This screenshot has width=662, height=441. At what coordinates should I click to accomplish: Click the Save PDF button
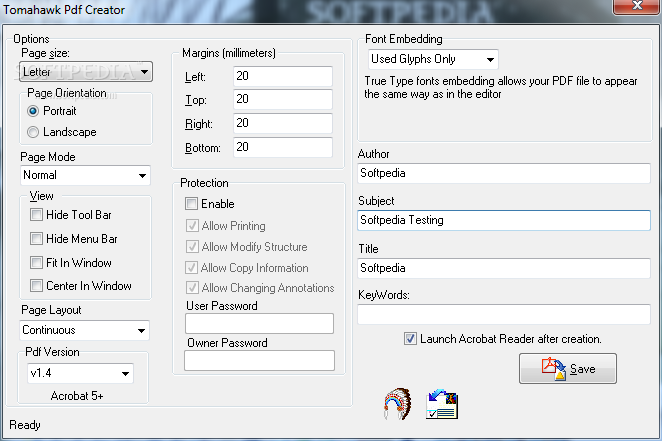pyautogui.click(x=567, y=368)
